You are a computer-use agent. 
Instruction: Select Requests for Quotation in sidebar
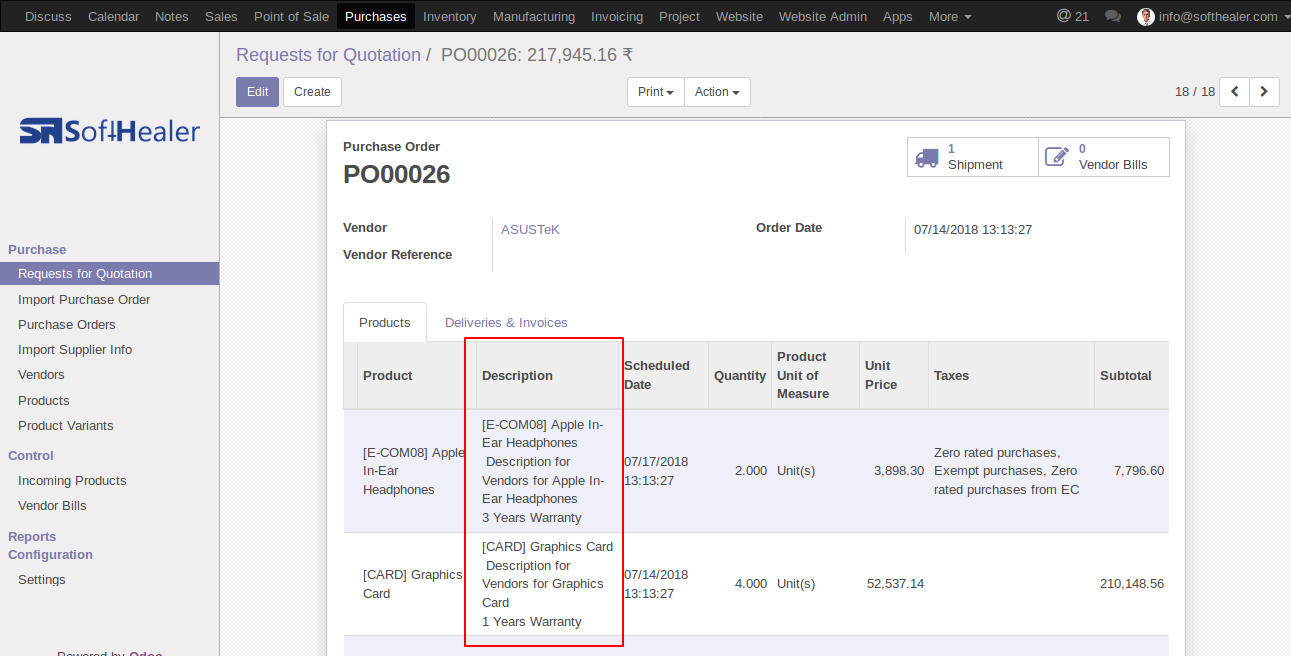(x=109, y=274)
